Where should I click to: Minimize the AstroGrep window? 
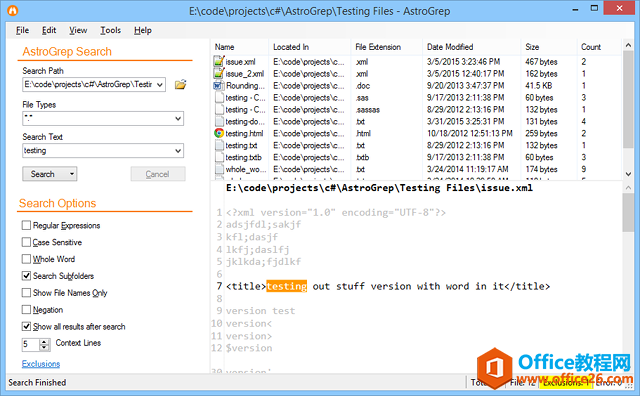tap(576, 9)
